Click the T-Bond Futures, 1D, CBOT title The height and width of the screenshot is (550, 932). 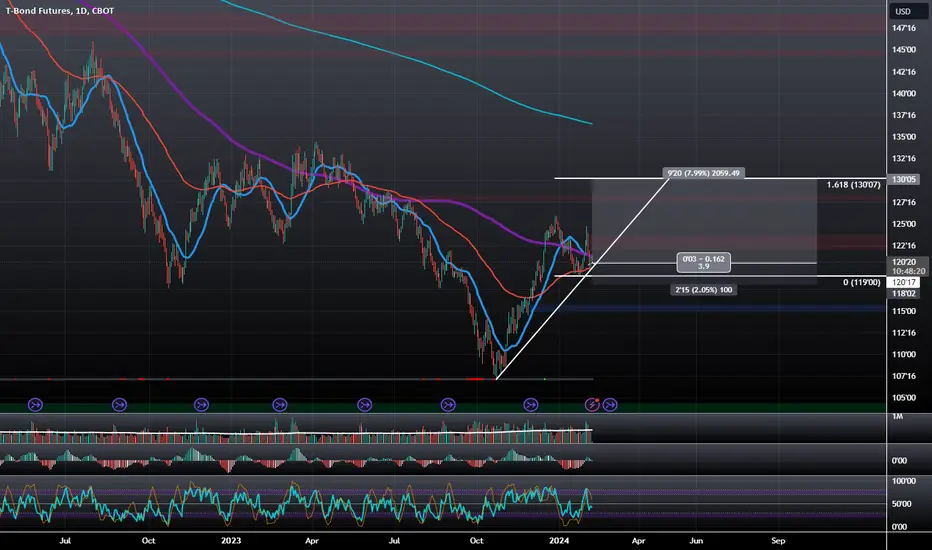click(60, 11)
